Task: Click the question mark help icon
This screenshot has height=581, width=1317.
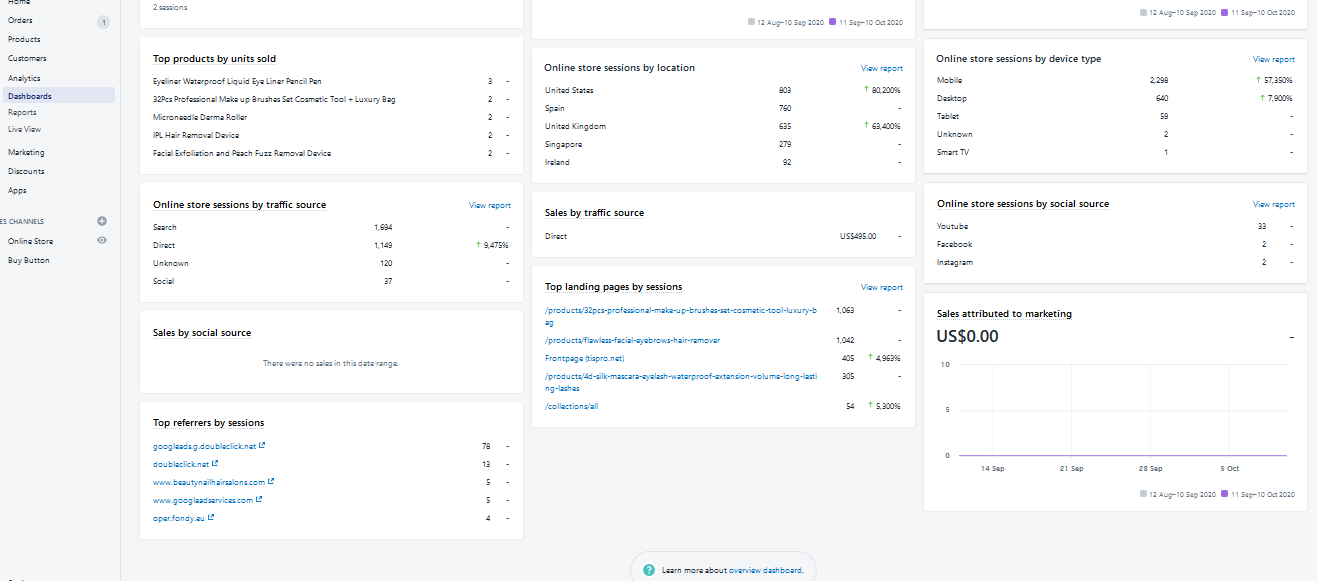Action: click(649, 570)
